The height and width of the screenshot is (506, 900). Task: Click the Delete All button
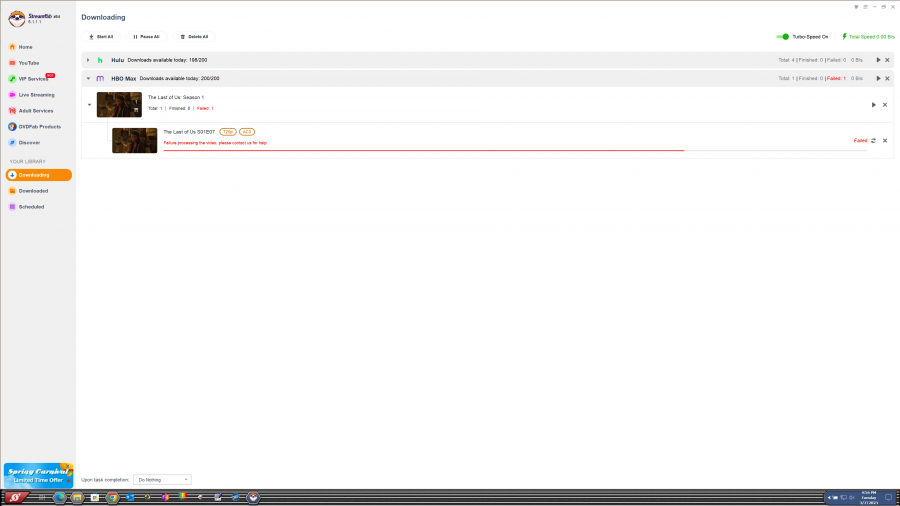pos(194,37)
